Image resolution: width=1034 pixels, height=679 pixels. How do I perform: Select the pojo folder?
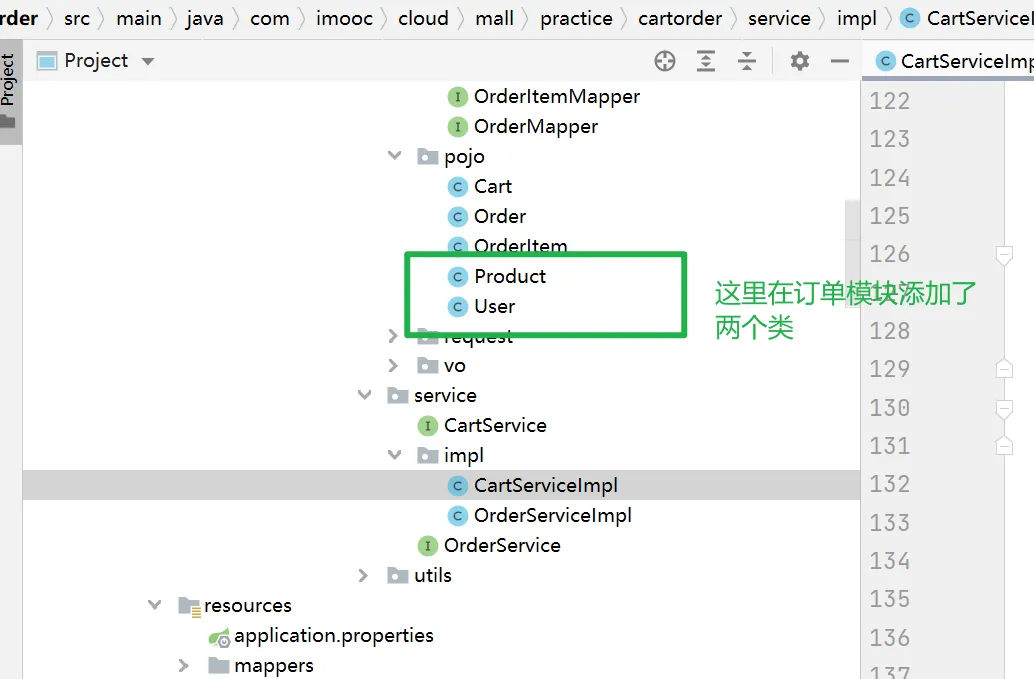(x=464, y=157)
